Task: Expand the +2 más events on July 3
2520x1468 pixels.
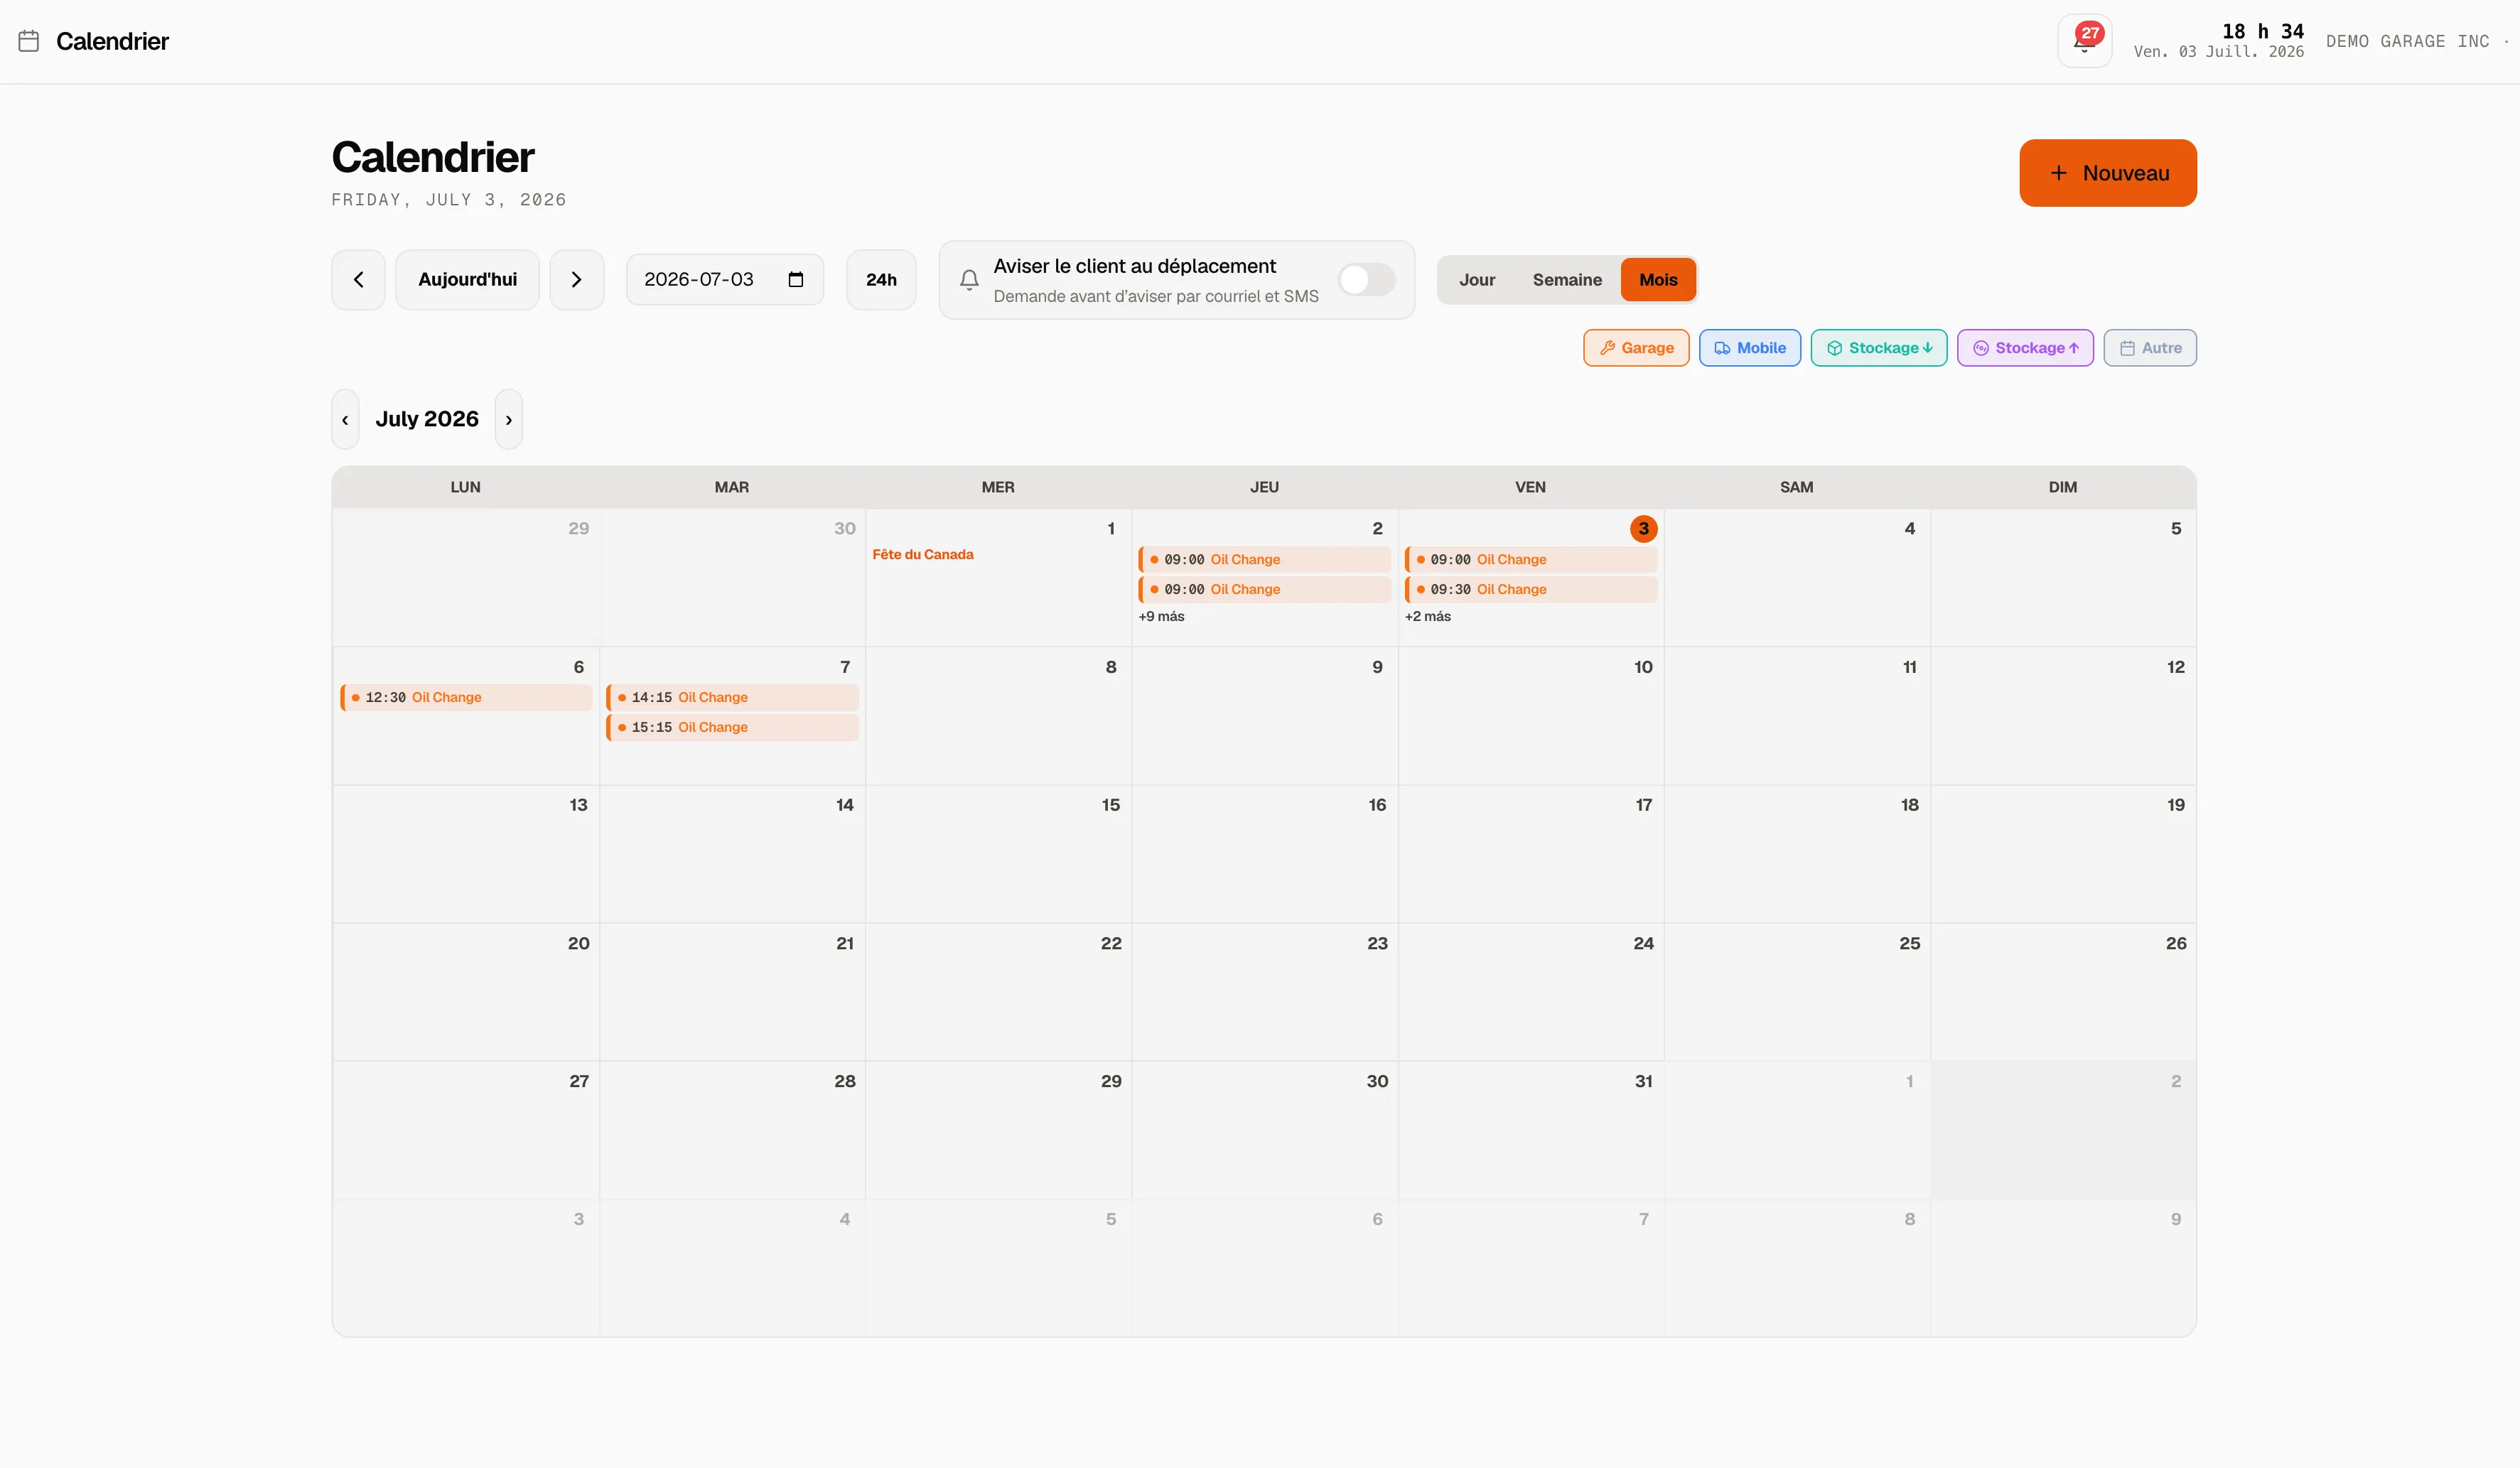Action: pos(1427,616)
